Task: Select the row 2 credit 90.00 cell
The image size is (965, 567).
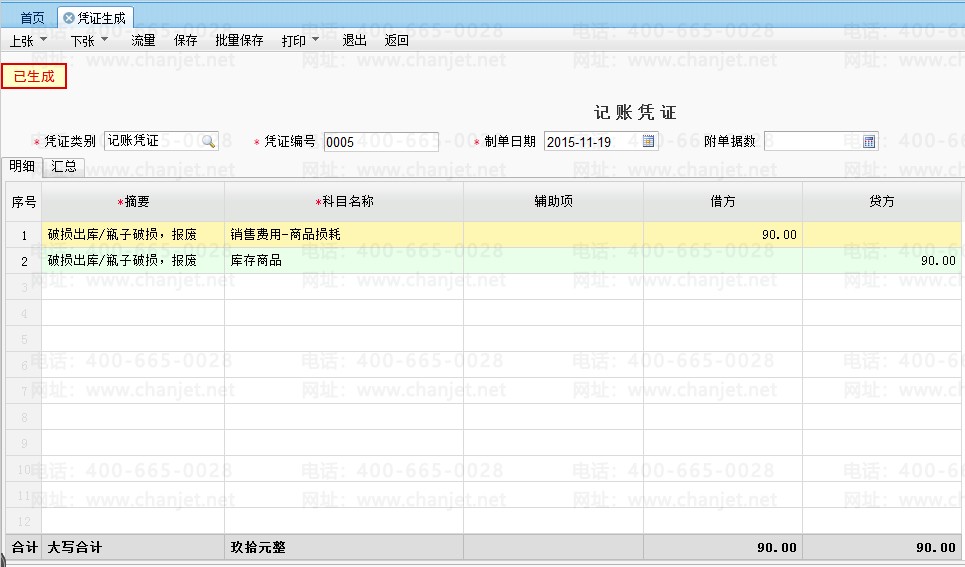Action: click(x=881, y=261)
